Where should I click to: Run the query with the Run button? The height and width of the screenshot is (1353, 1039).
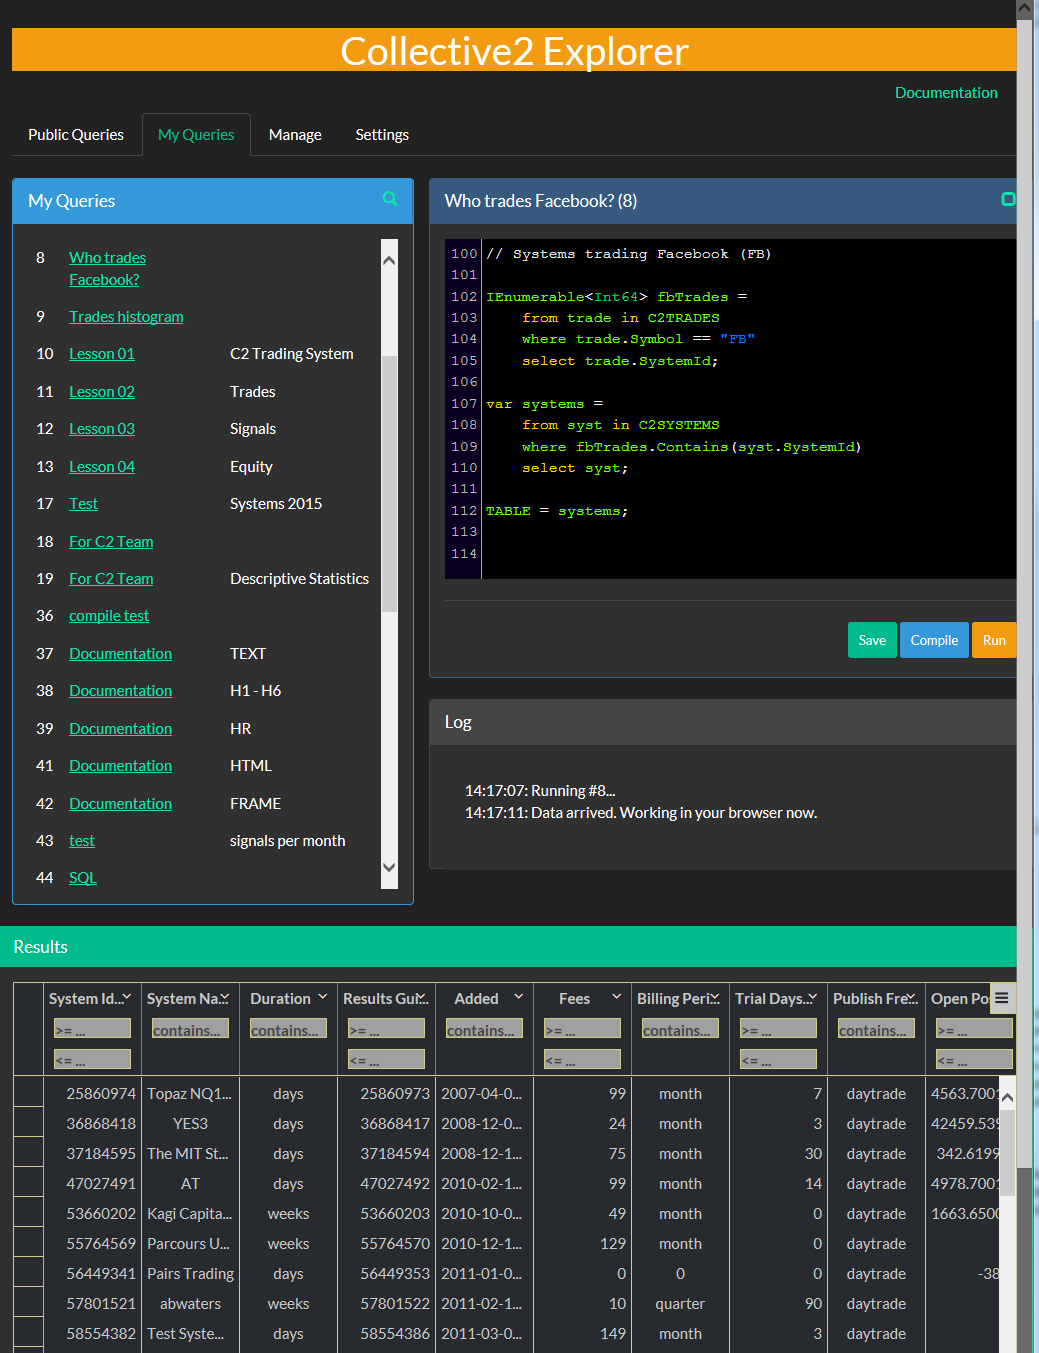click(x=994, y=640)
